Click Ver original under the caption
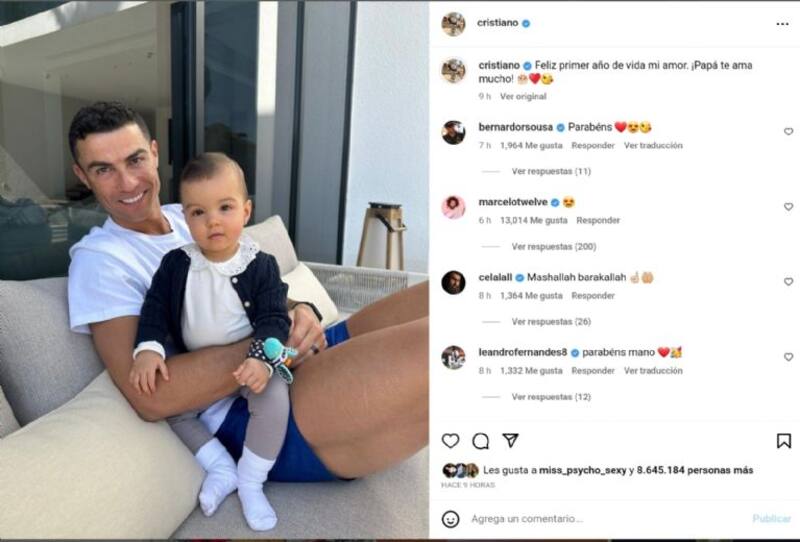800x542 pixels. pos(523,96)
